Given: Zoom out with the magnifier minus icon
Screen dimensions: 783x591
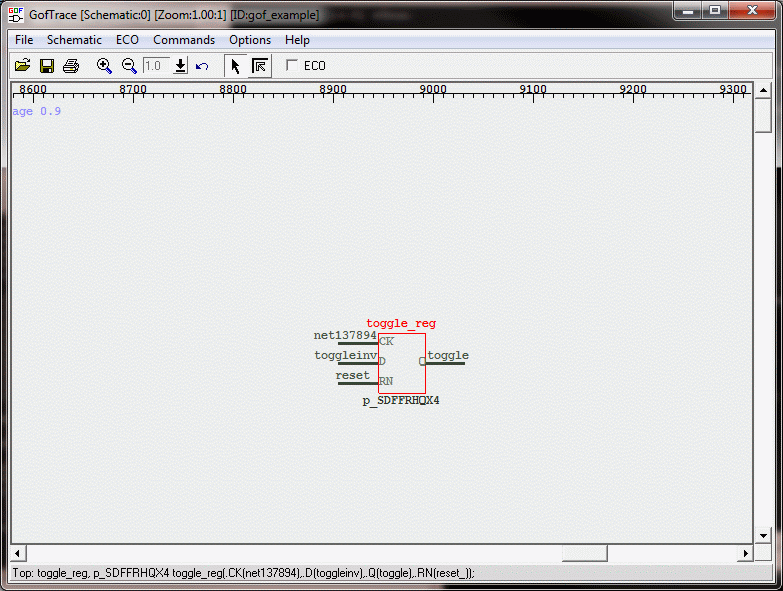Looking at the screenshot, I should pyautogui.click(x=129, y=66).
